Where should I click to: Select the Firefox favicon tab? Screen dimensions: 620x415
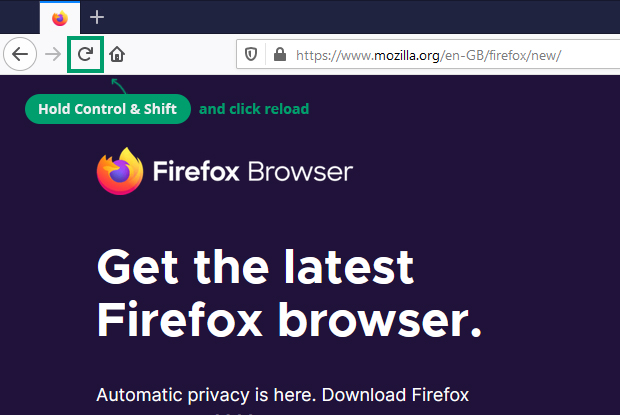coord(60,18)
